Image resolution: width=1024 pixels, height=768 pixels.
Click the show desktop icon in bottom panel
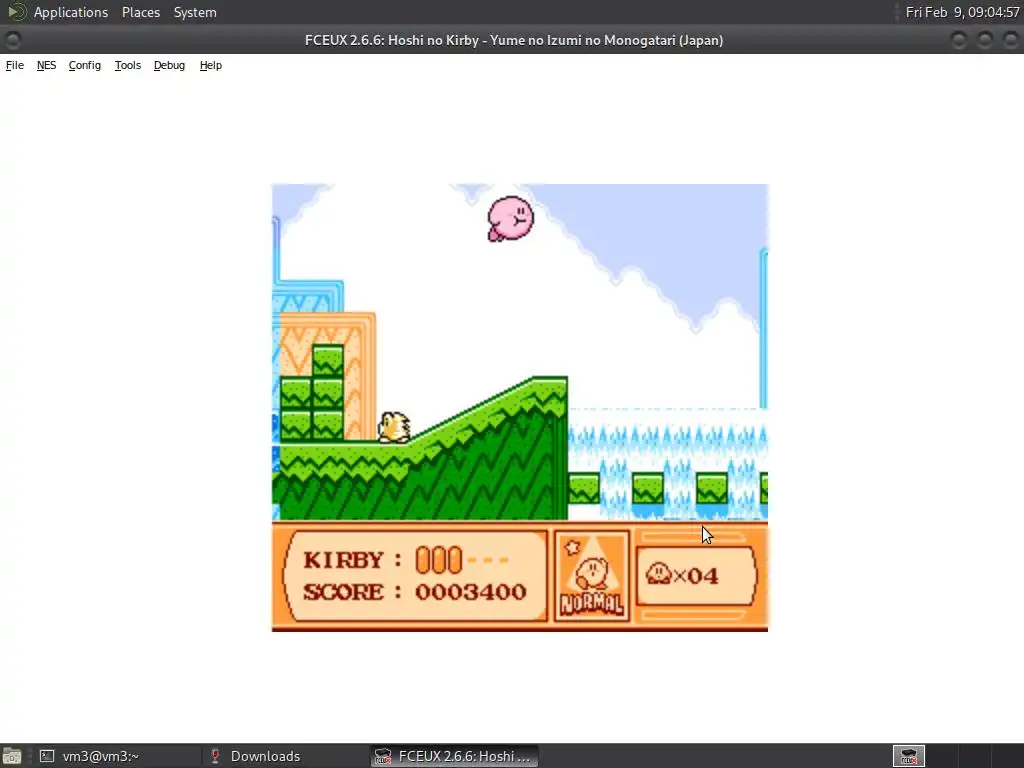(12, 756)
